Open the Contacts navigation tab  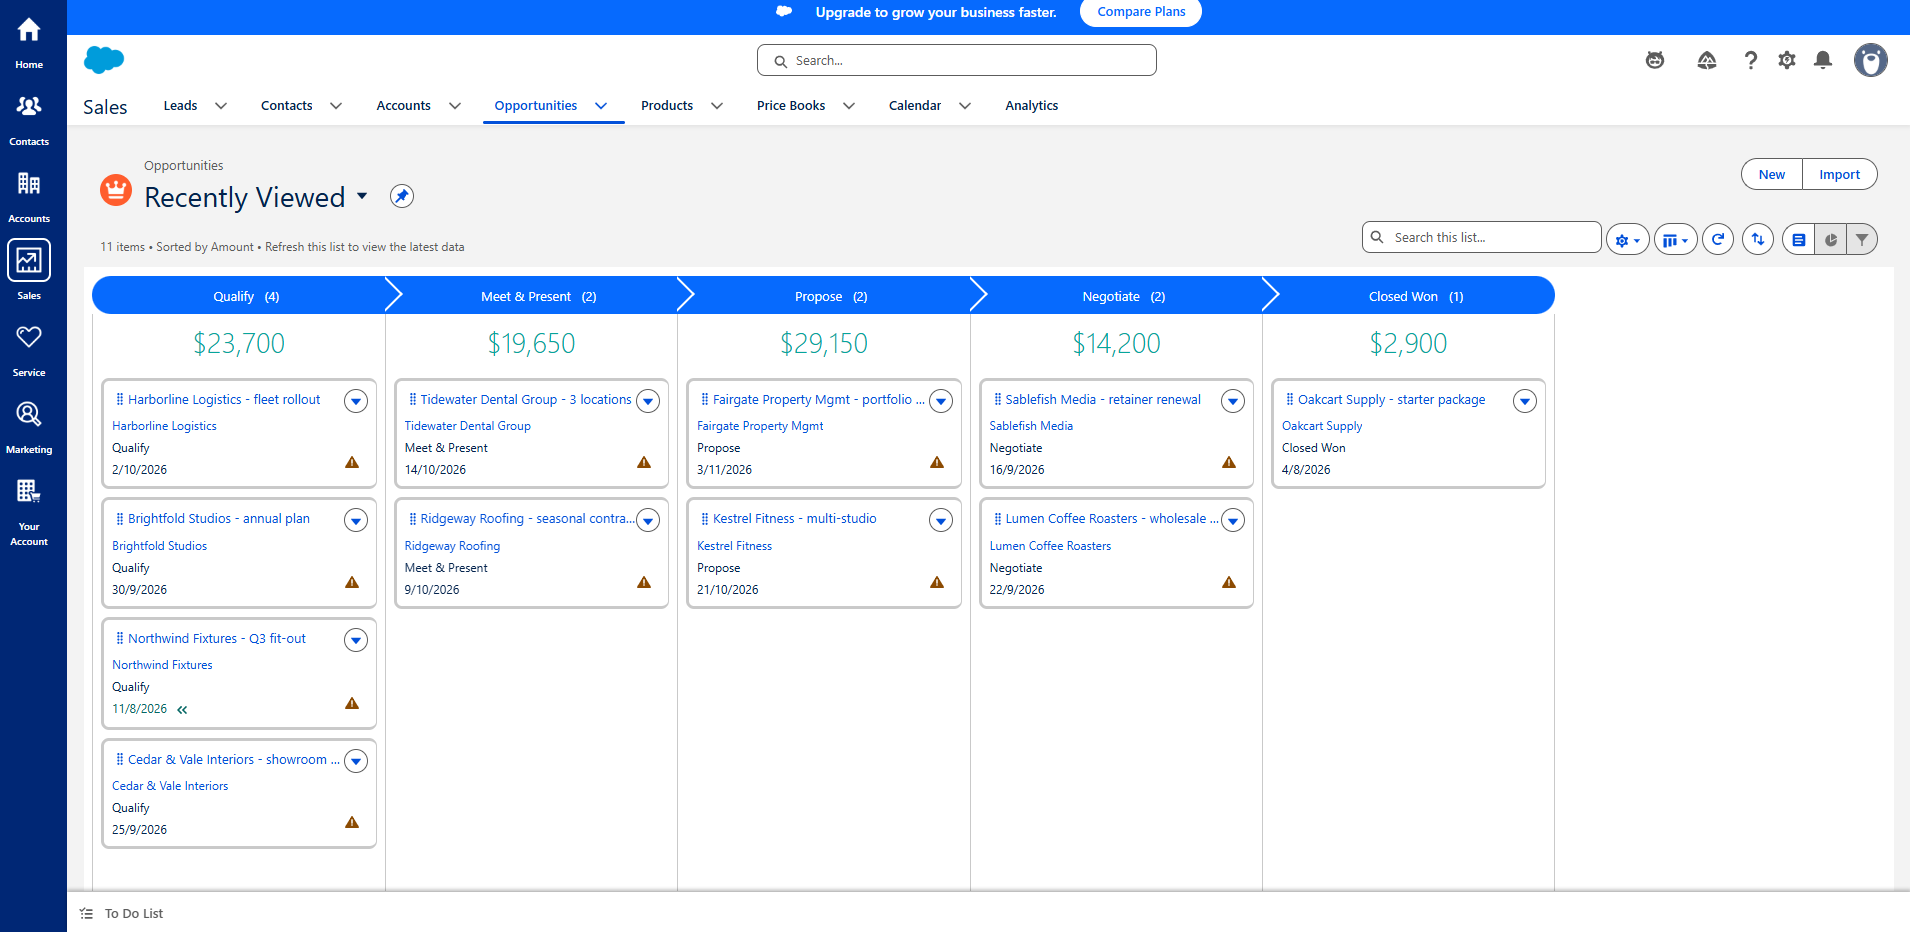pos(286,106)
